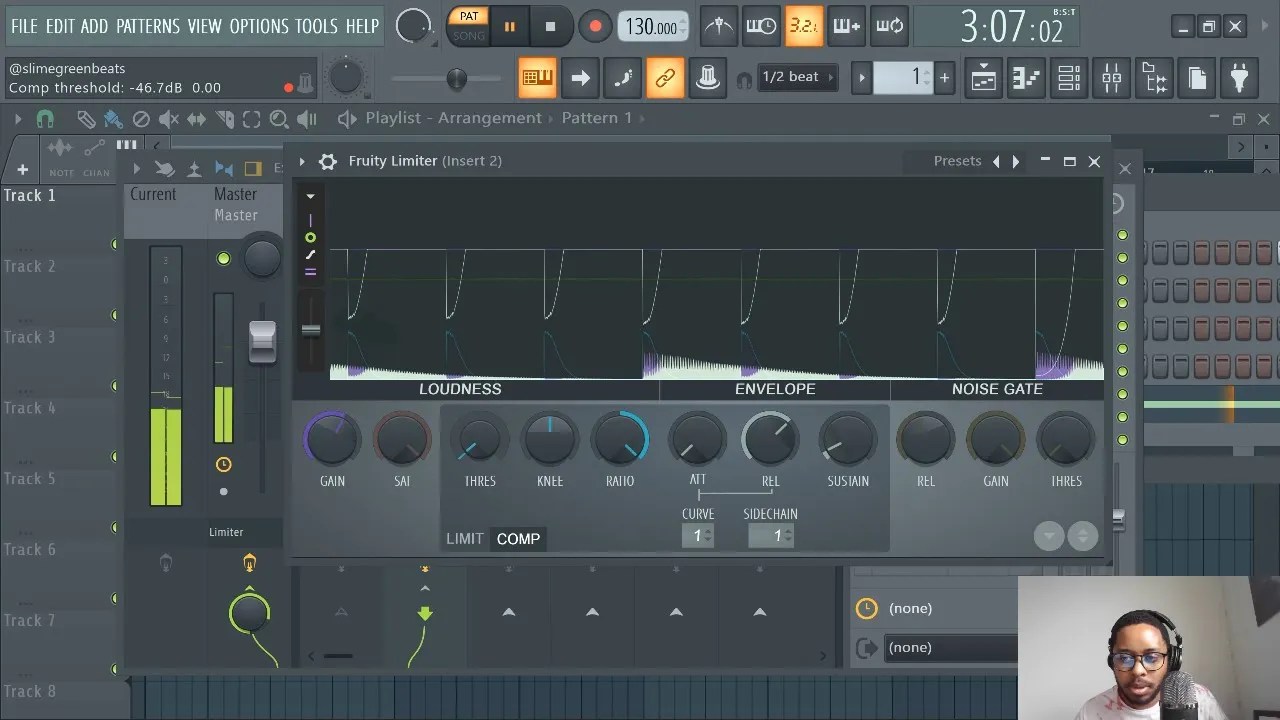Open the PATTERNS menu
This screenshot has height=720, width=1280.
tap(148, 26)
